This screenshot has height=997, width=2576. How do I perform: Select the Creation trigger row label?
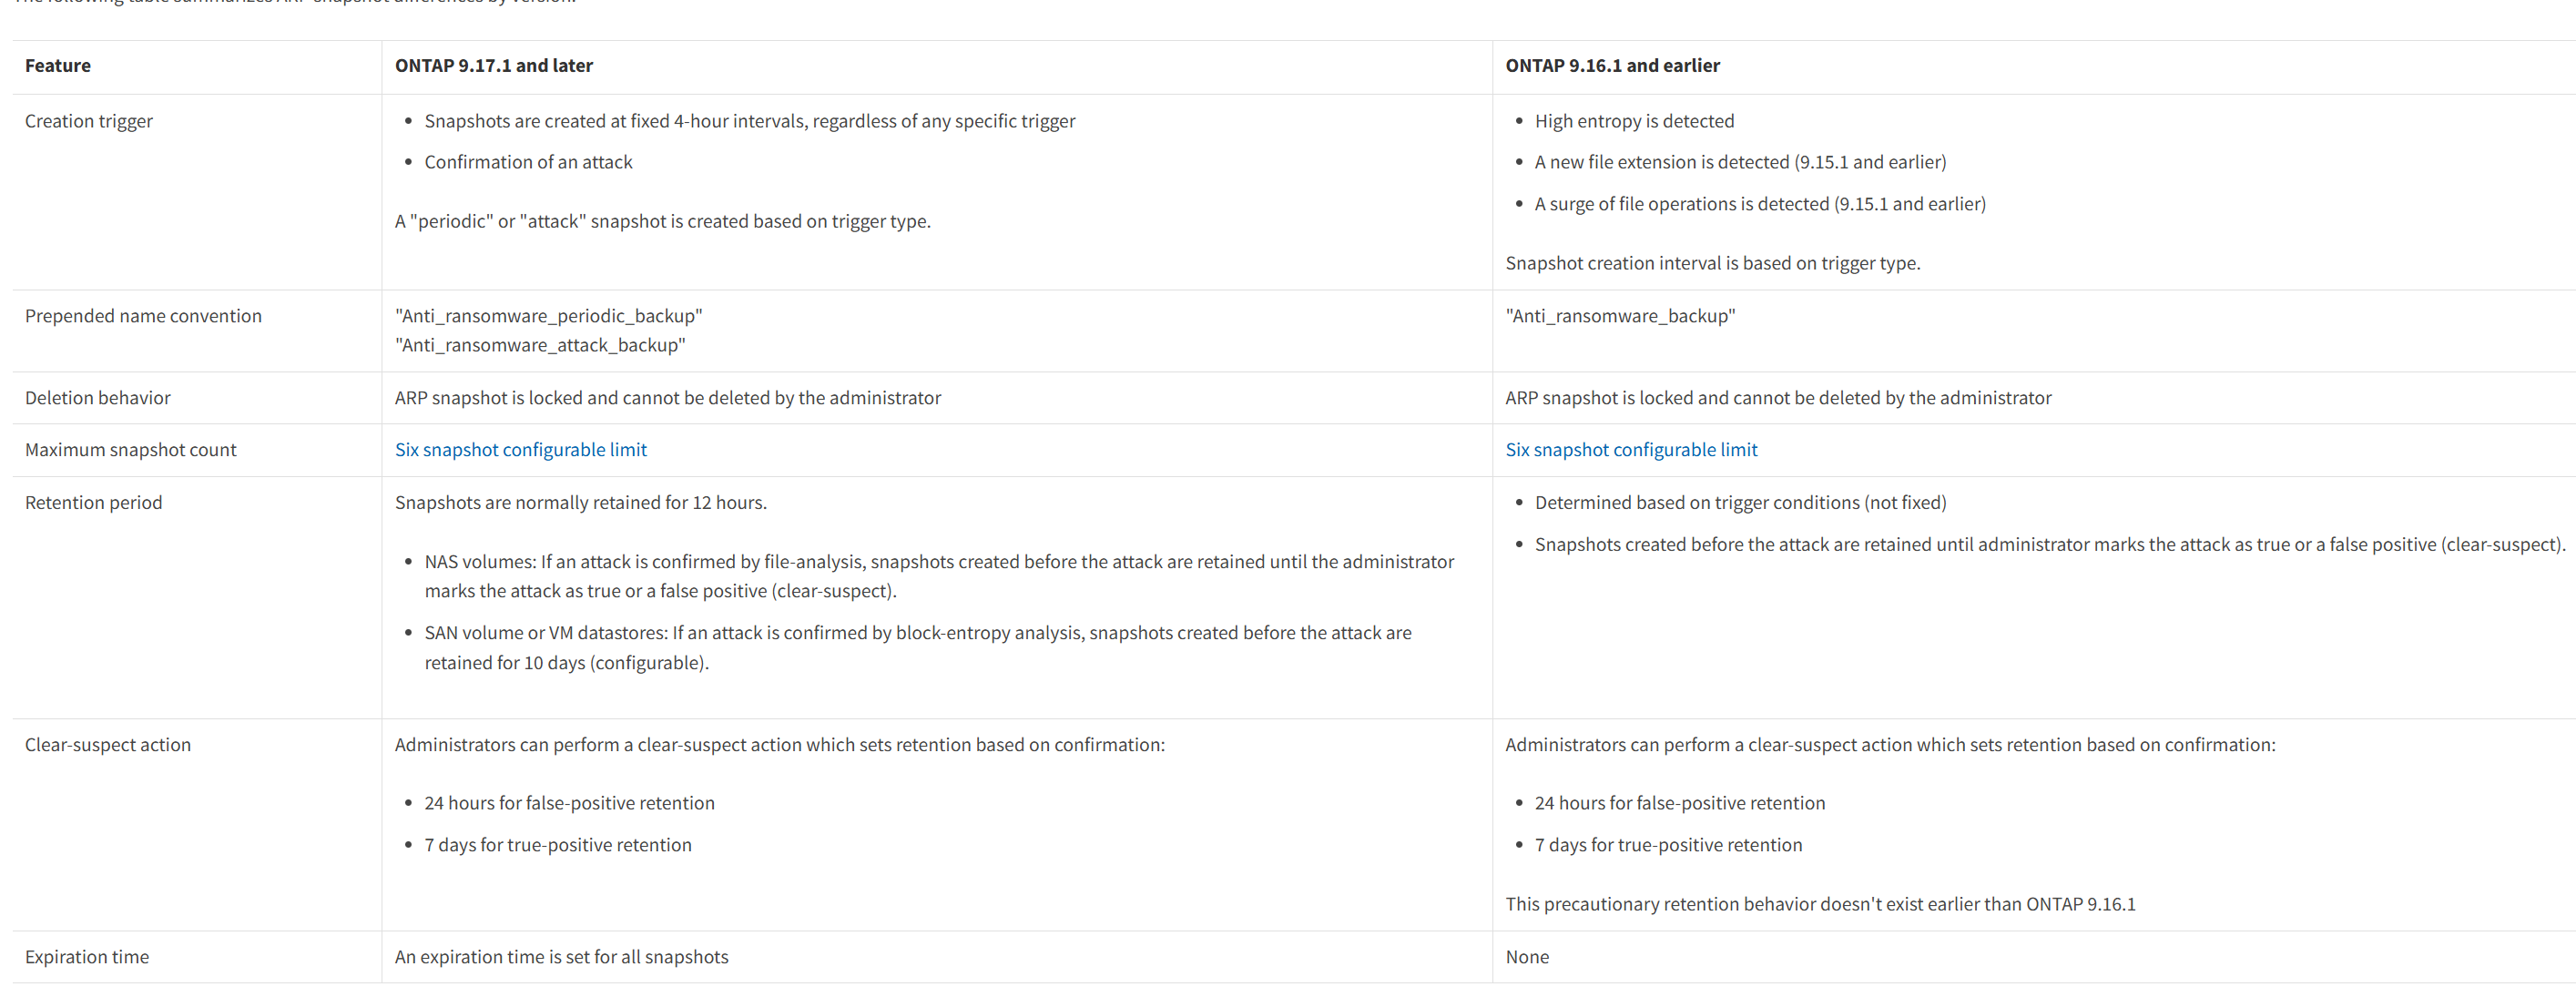coord(89,121)
